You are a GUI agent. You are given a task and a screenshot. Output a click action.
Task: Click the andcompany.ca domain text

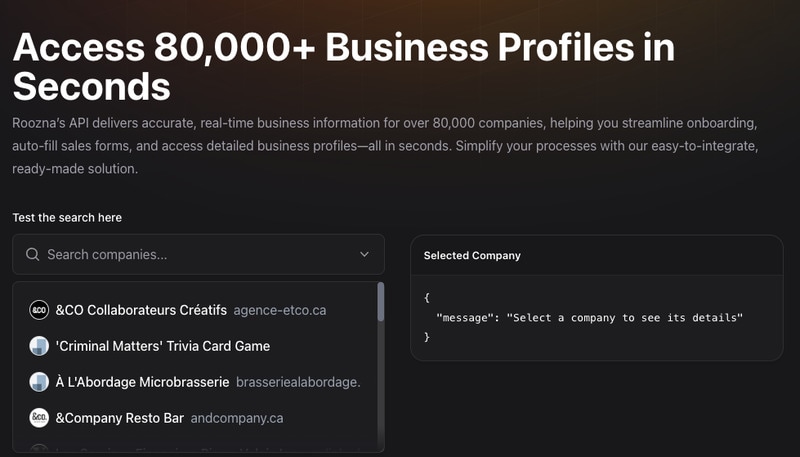point(237,418)
